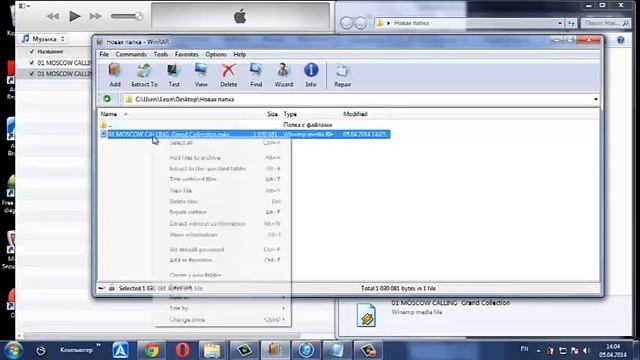Click the iTunes horizontal scrollbar
640x360 pixels.
coord(161,336)
